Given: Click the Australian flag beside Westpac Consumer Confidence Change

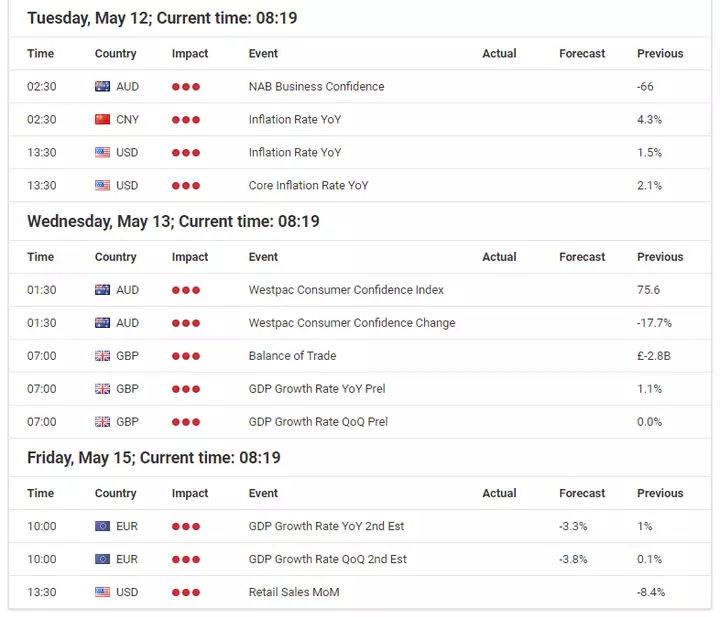Looking at the screenshot, I should pyautogui.click(x=102, y=323).
